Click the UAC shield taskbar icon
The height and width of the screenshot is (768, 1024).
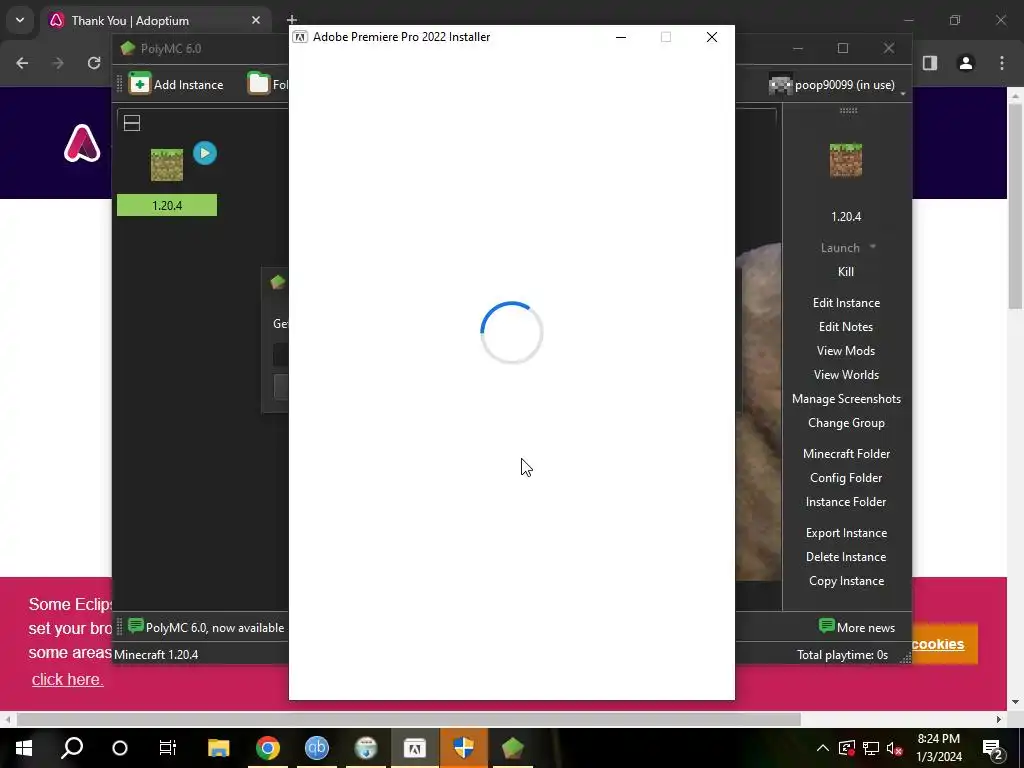pos(464,748)
